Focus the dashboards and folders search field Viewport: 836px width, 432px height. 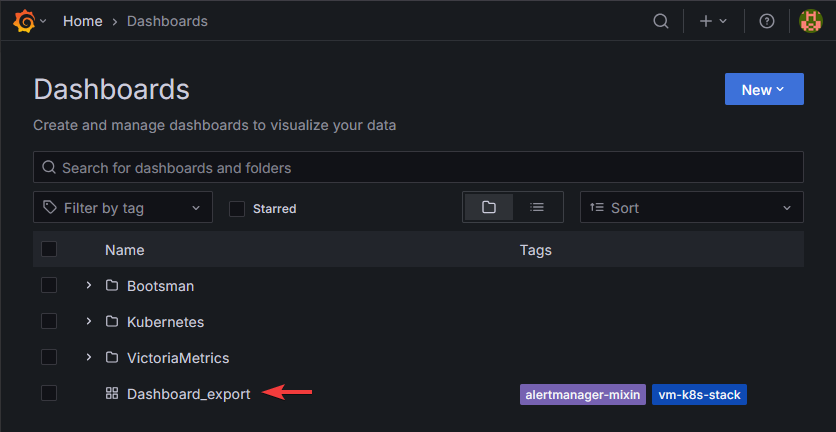(x=418, y=167)
